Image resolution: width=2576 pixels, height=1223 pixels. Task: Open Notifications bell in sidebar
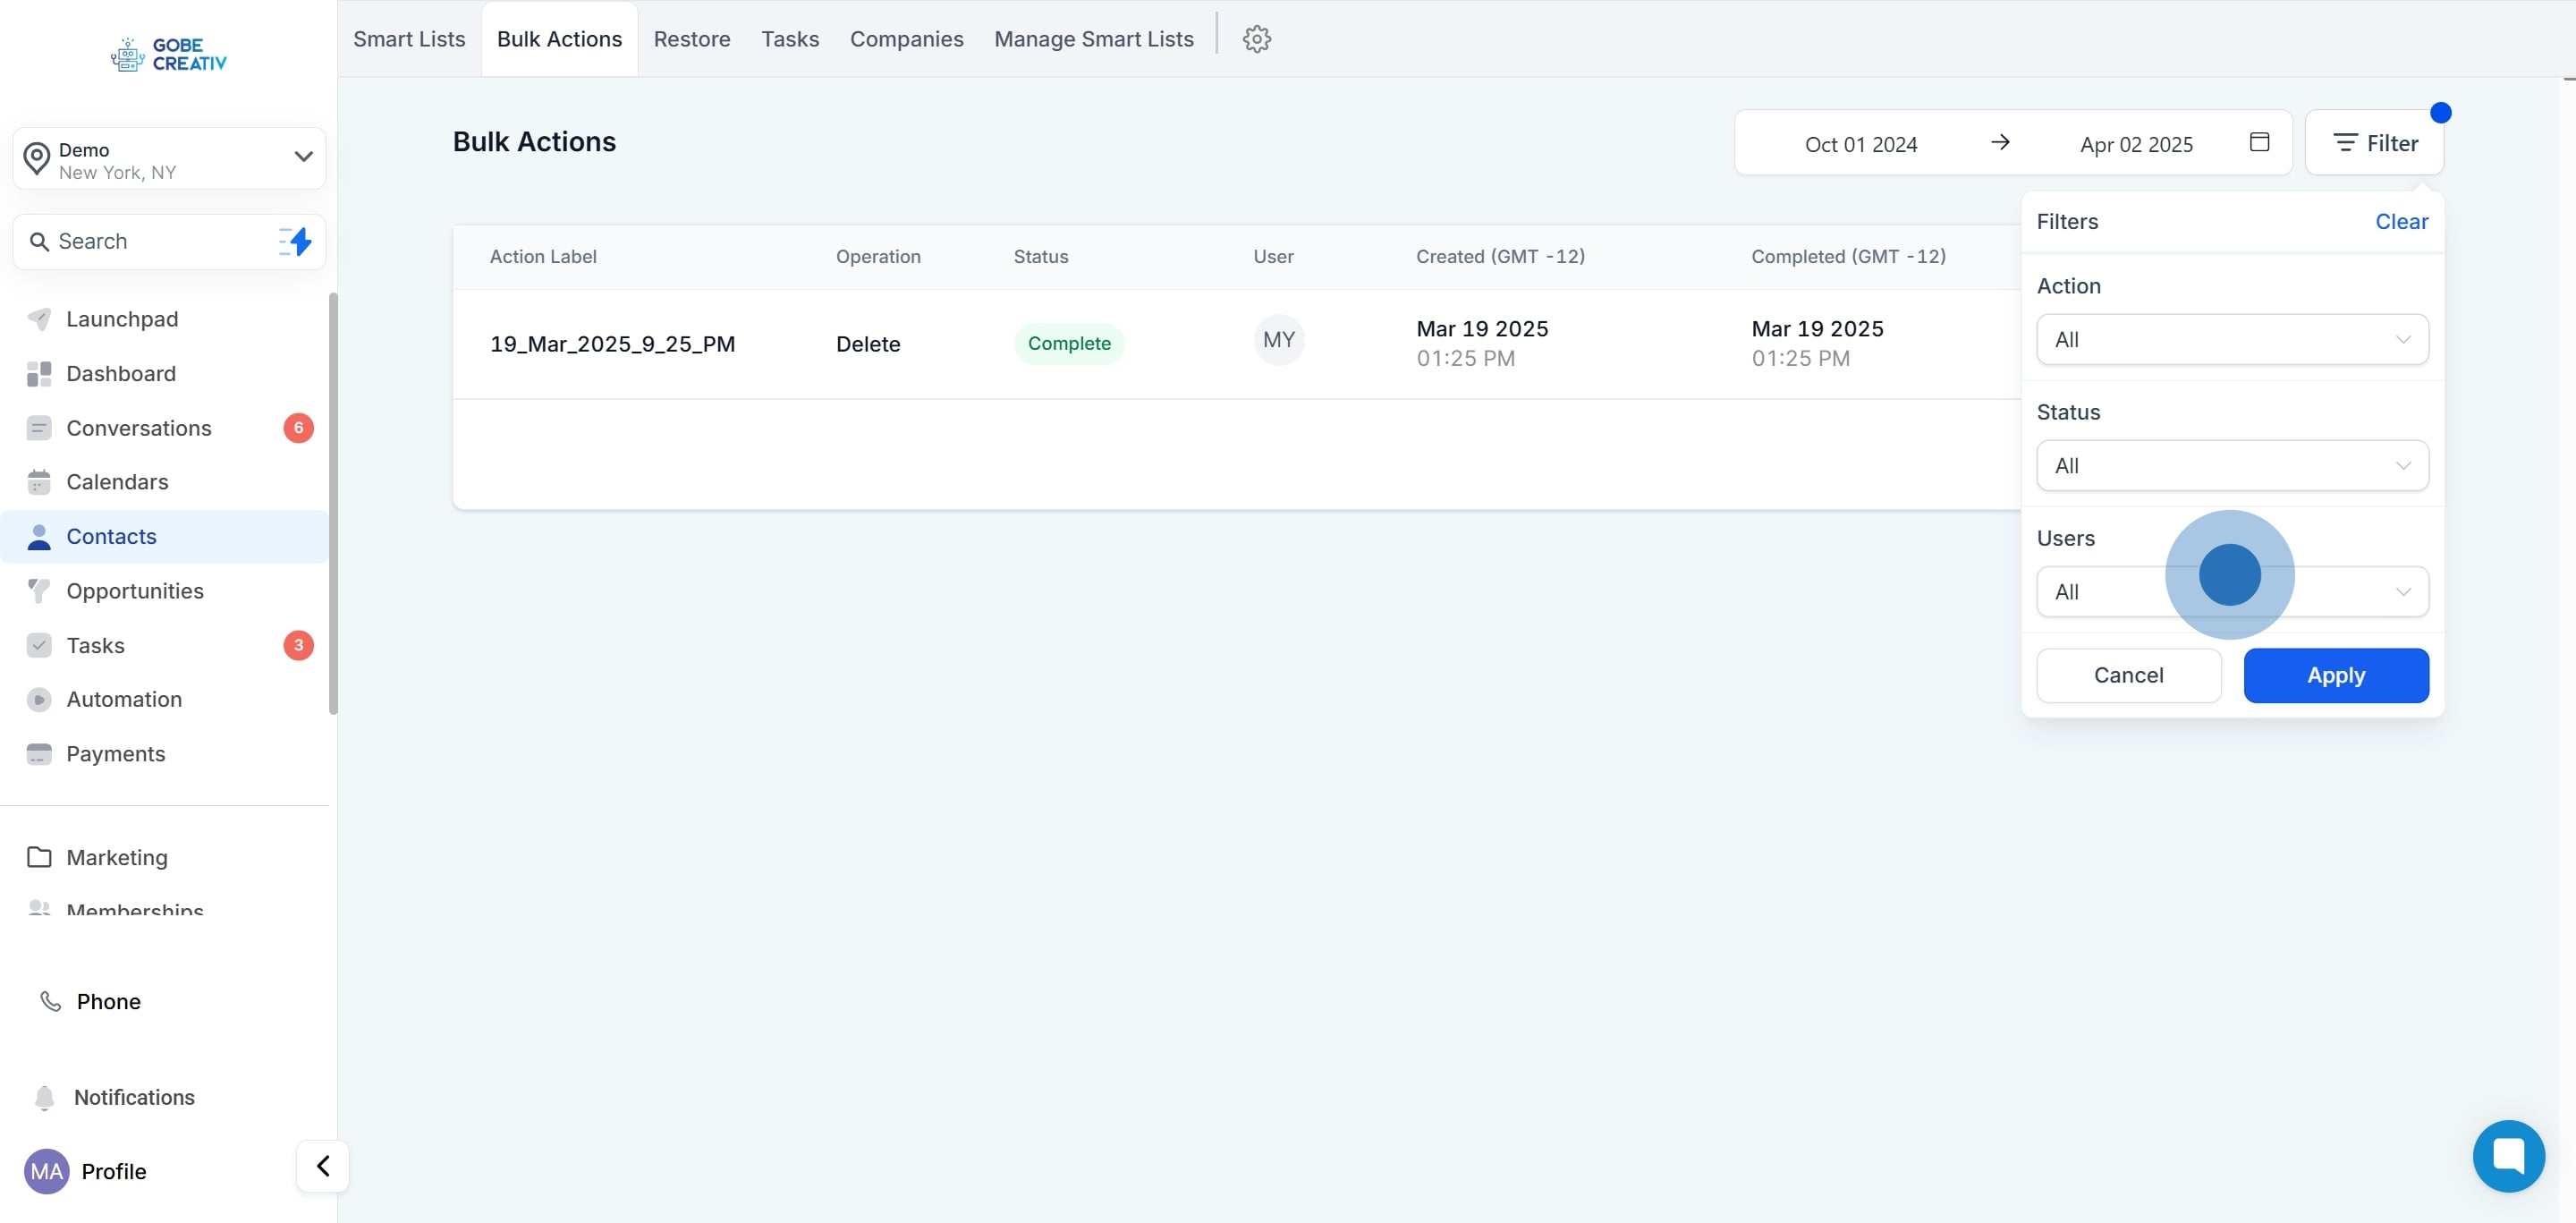[x=134, y=1097]
